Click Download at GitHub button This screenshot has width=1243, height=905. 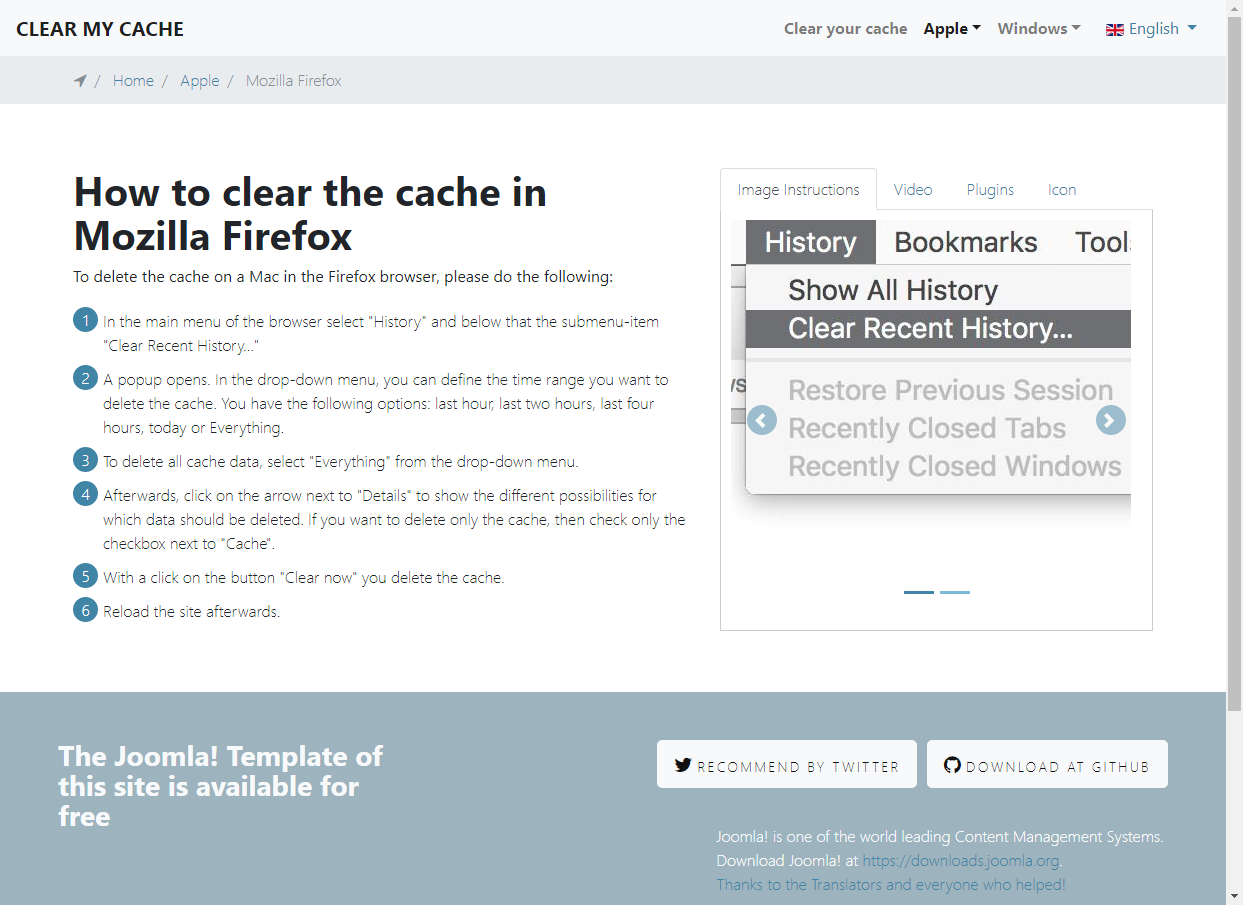tap(1047, 765)
